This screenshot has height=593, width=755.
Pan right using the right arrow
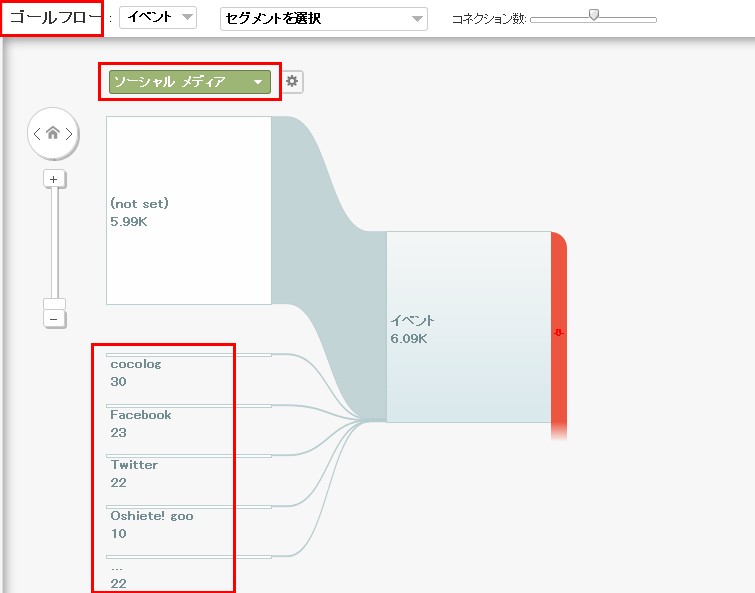(x=69, y=134)
